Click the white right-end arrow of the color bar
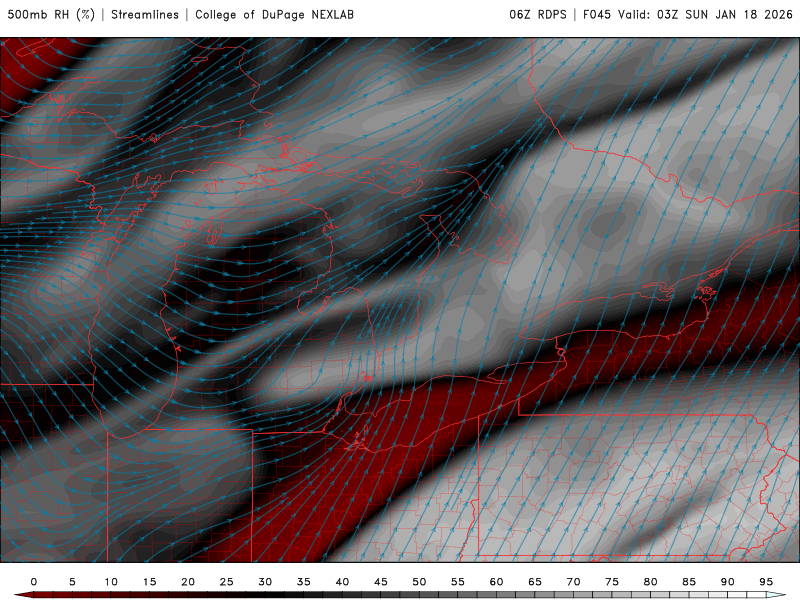 (x=777, y=595)
